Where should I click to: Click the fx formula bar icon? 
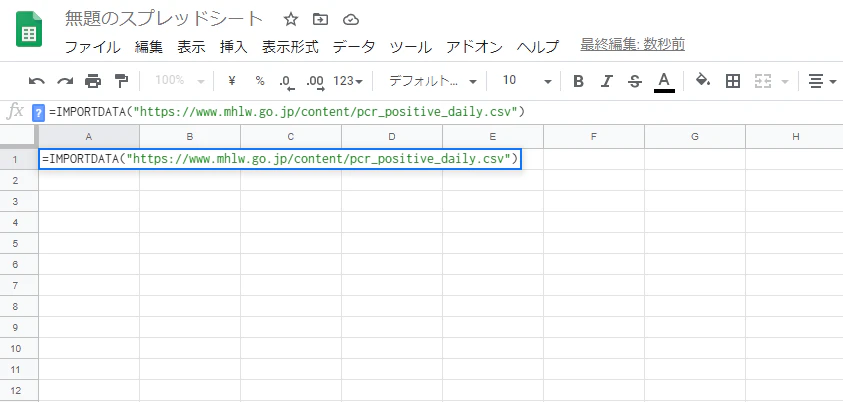coord(15,112)
